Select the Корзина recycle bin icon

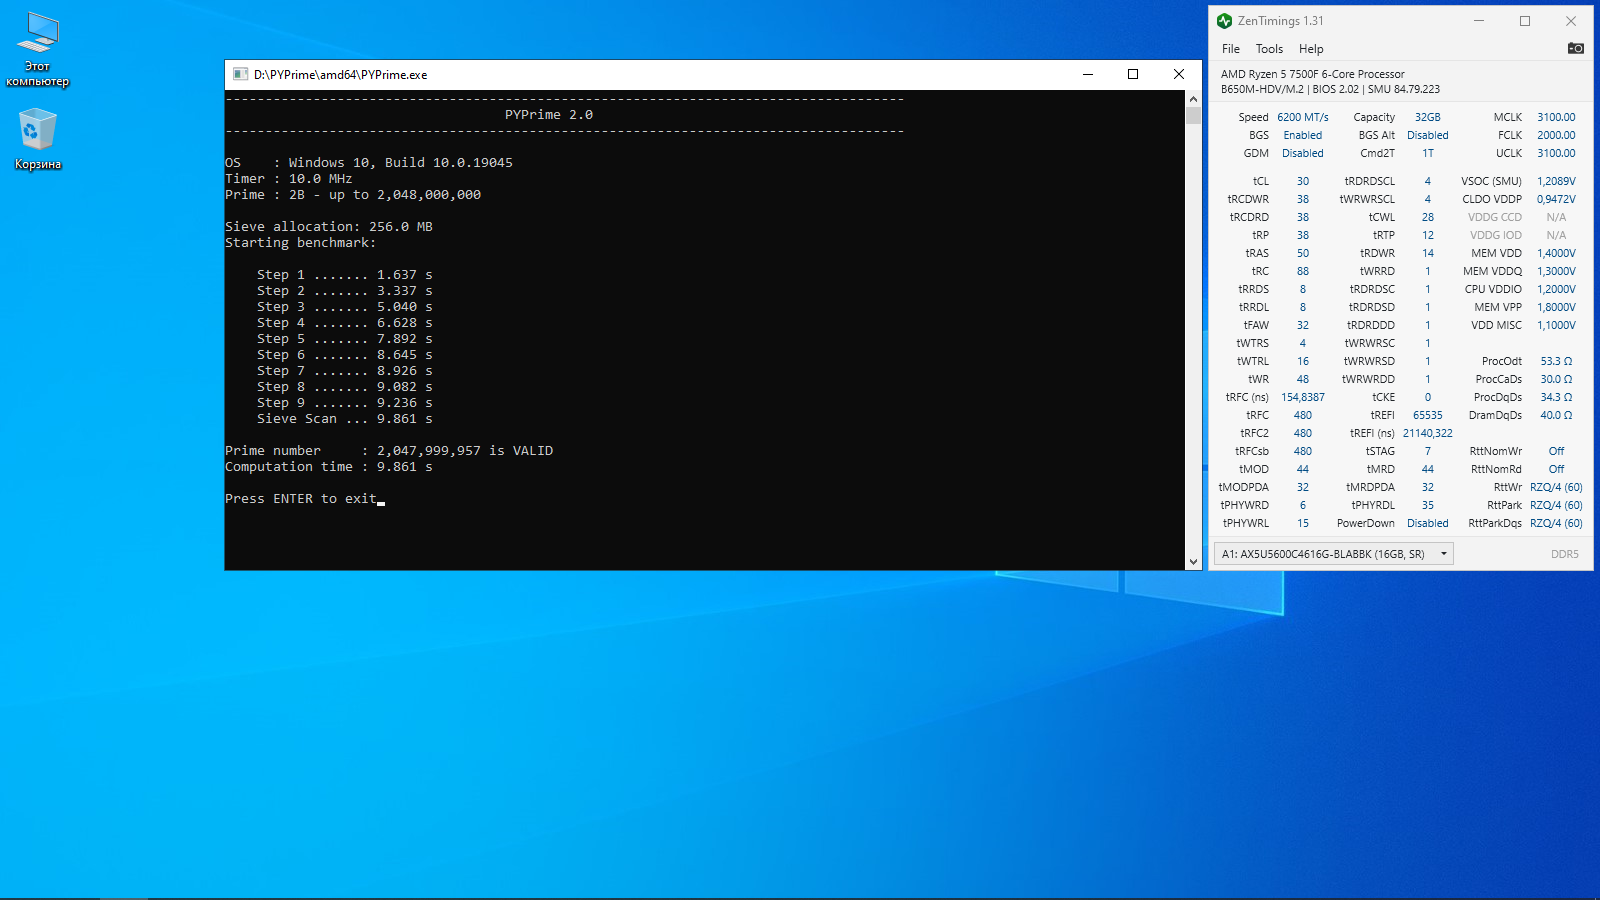[38, 139]
